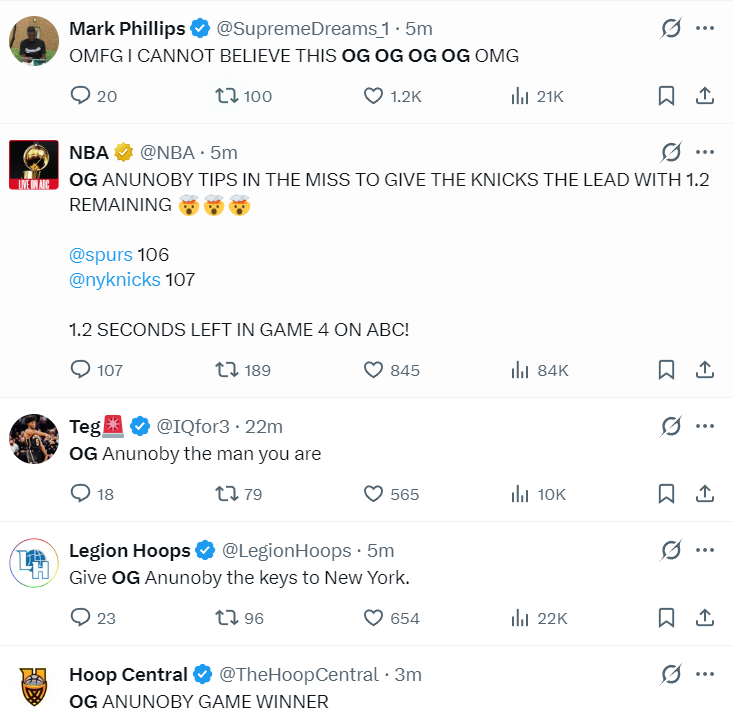
Task: Share the Legion Hoops tweet
Action: point(704,618)
